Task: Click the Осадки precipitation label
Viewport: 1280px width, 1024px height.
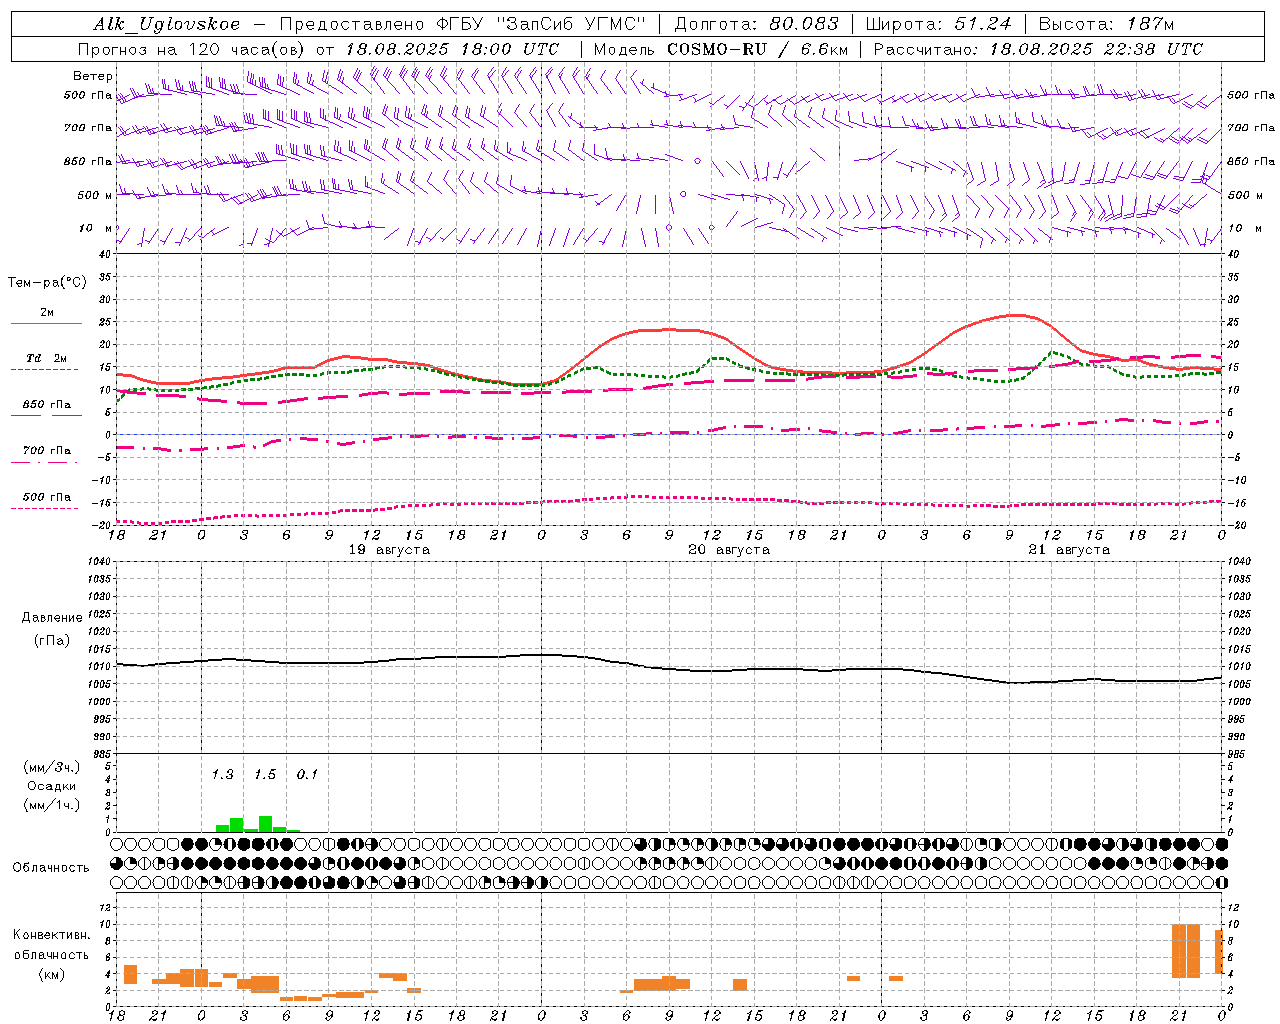Action: tap(52, 786)
